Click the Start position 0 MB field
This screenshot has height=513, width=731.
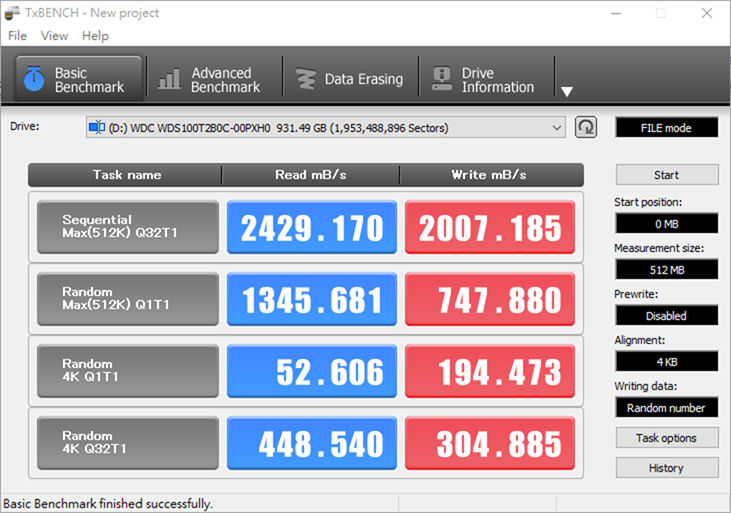point(666,223)
